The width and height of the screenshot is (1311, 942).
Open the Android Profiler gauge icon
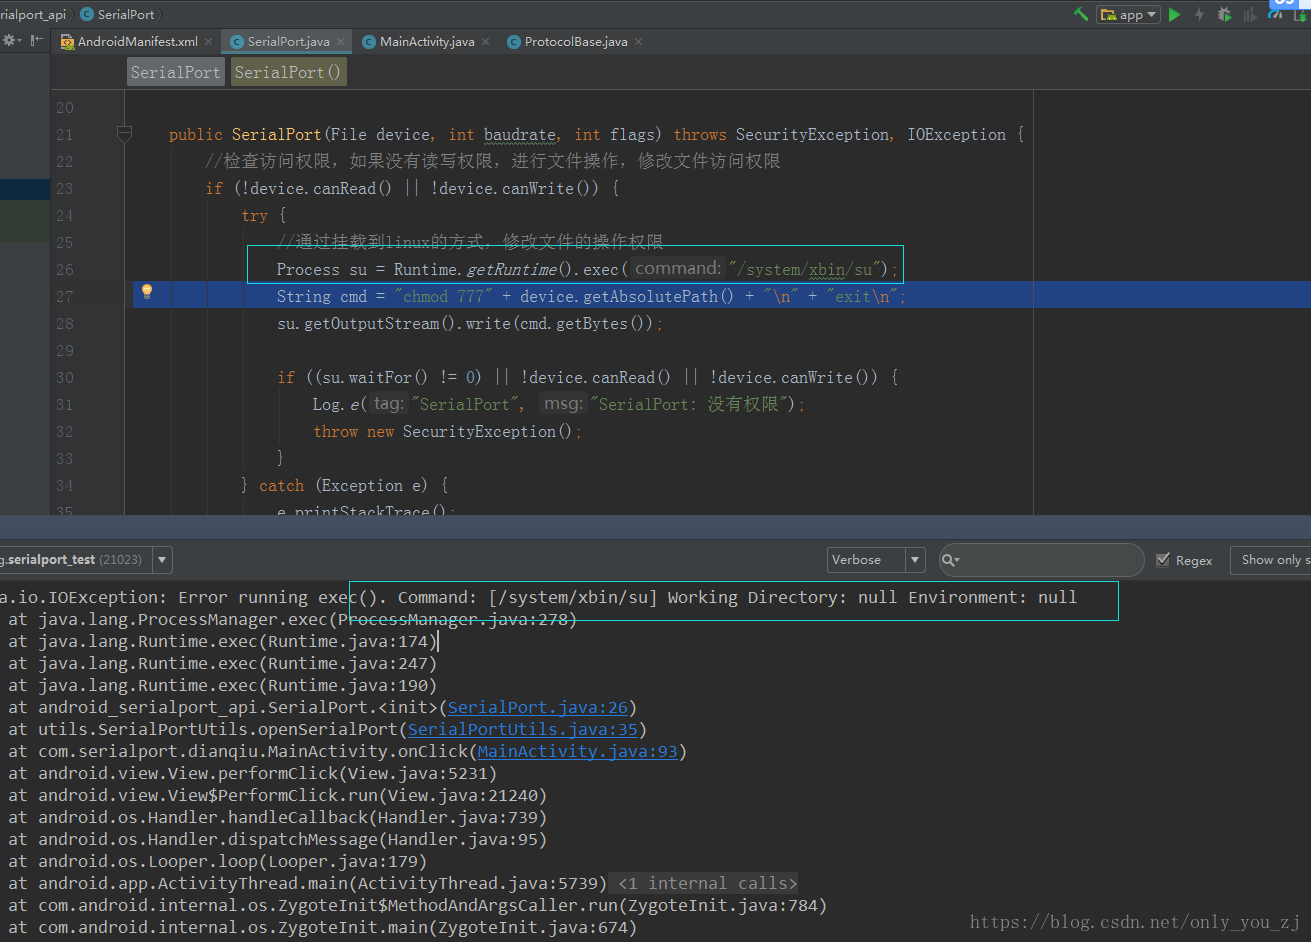pyautogui.click(x=1273, y=16)
